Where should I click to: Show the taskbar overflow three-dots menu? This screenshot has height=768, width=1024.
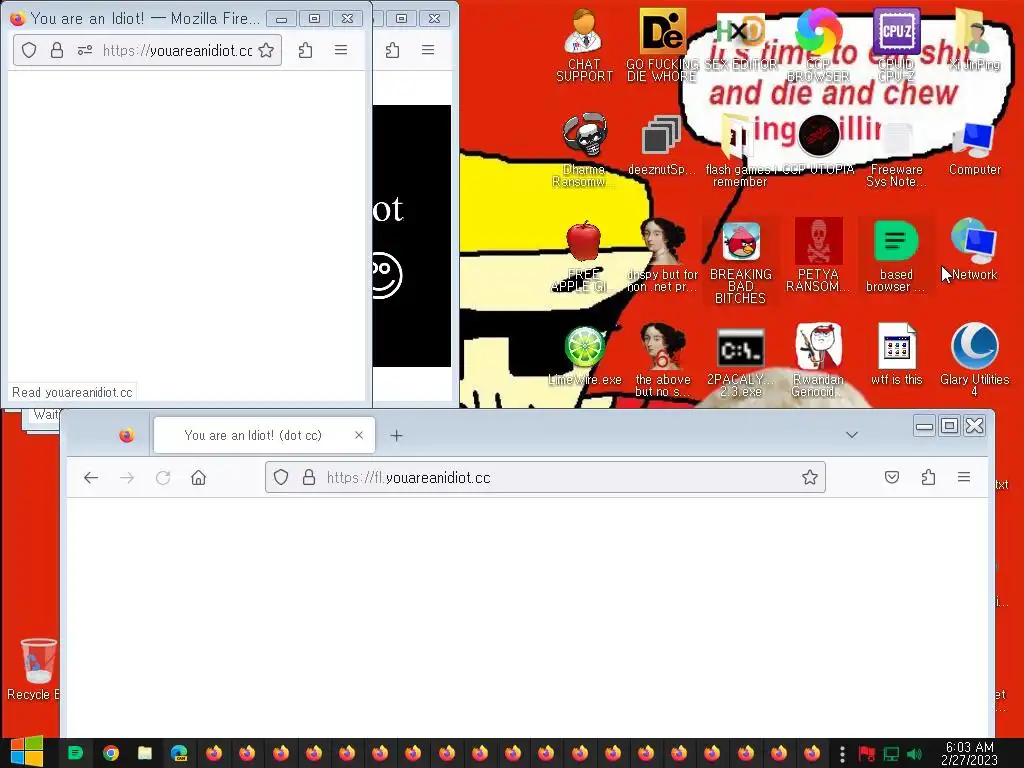tap(842, 754)
